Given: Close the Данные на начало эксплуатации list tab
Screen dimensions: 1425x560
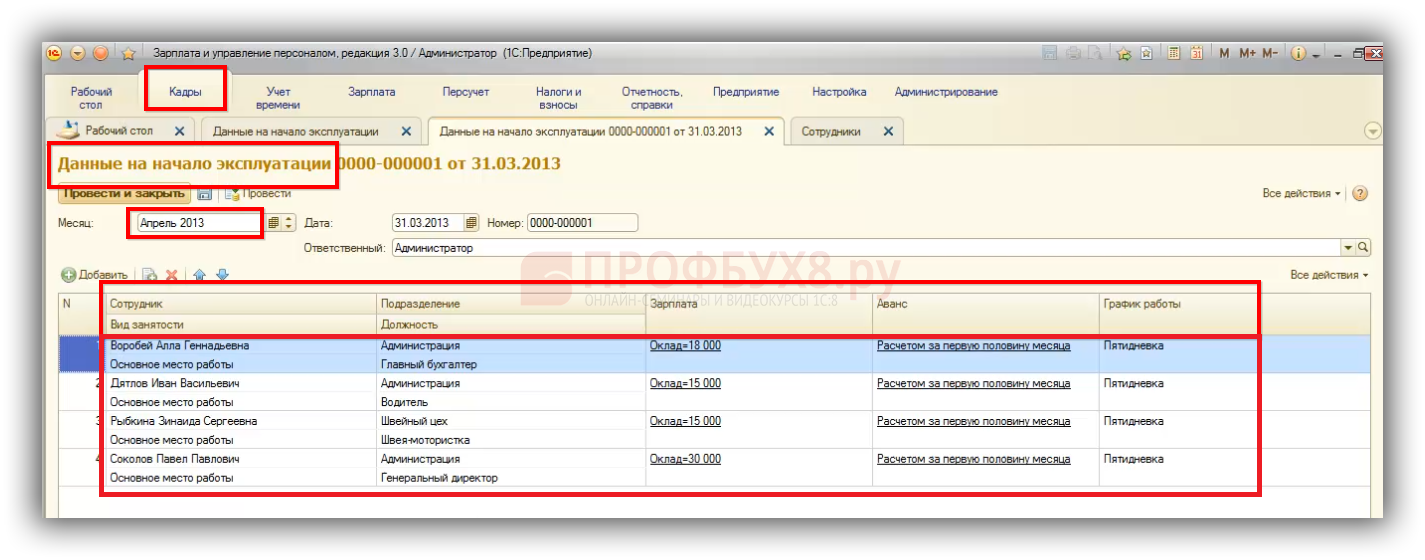Looking at the screenshot, I should coord(406,131).
